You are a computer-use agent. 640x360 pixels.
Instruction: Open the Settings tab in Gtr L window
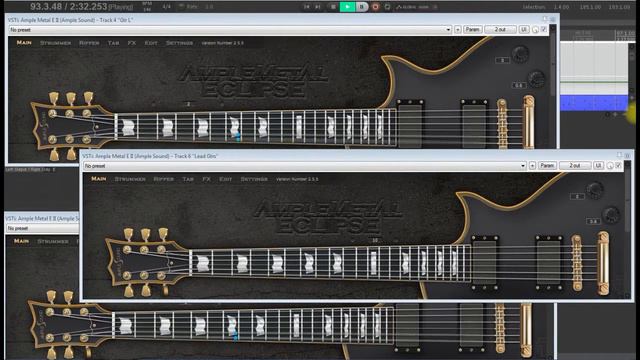[x=179, y=42]
